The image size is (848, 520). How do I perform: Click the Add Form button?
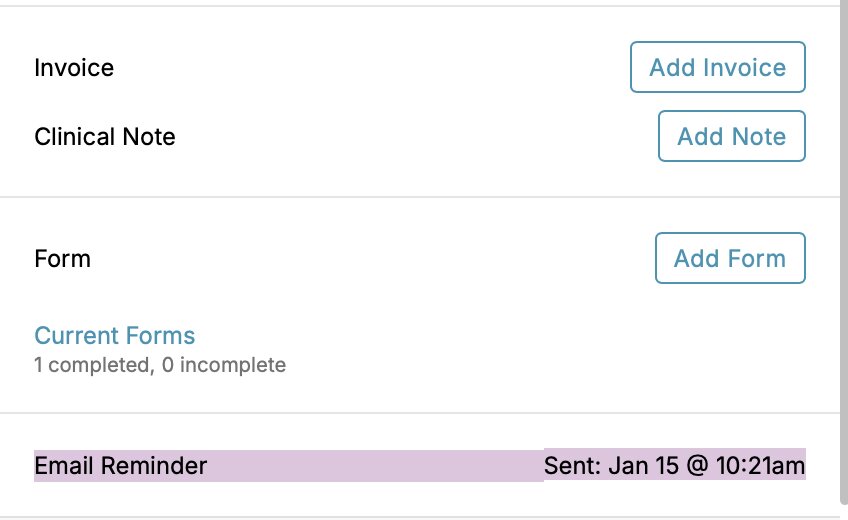[x=729, y=259]
